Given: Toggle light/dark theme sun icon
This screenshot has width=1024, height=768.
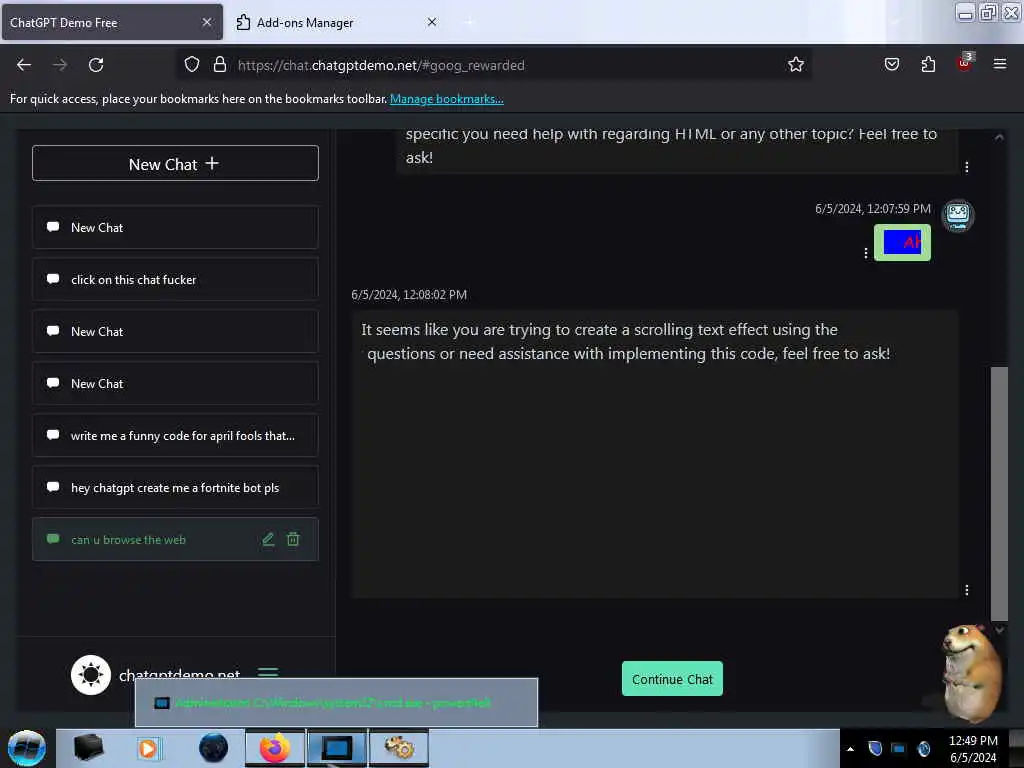Looking at the screenshot, I should click(x=91, y=675).
